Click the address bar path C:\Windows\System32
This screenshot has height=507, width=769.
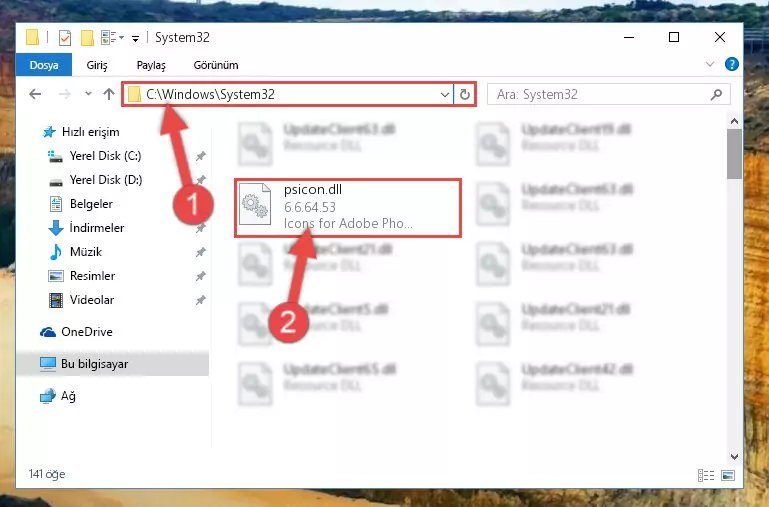[x=210, y=94]
